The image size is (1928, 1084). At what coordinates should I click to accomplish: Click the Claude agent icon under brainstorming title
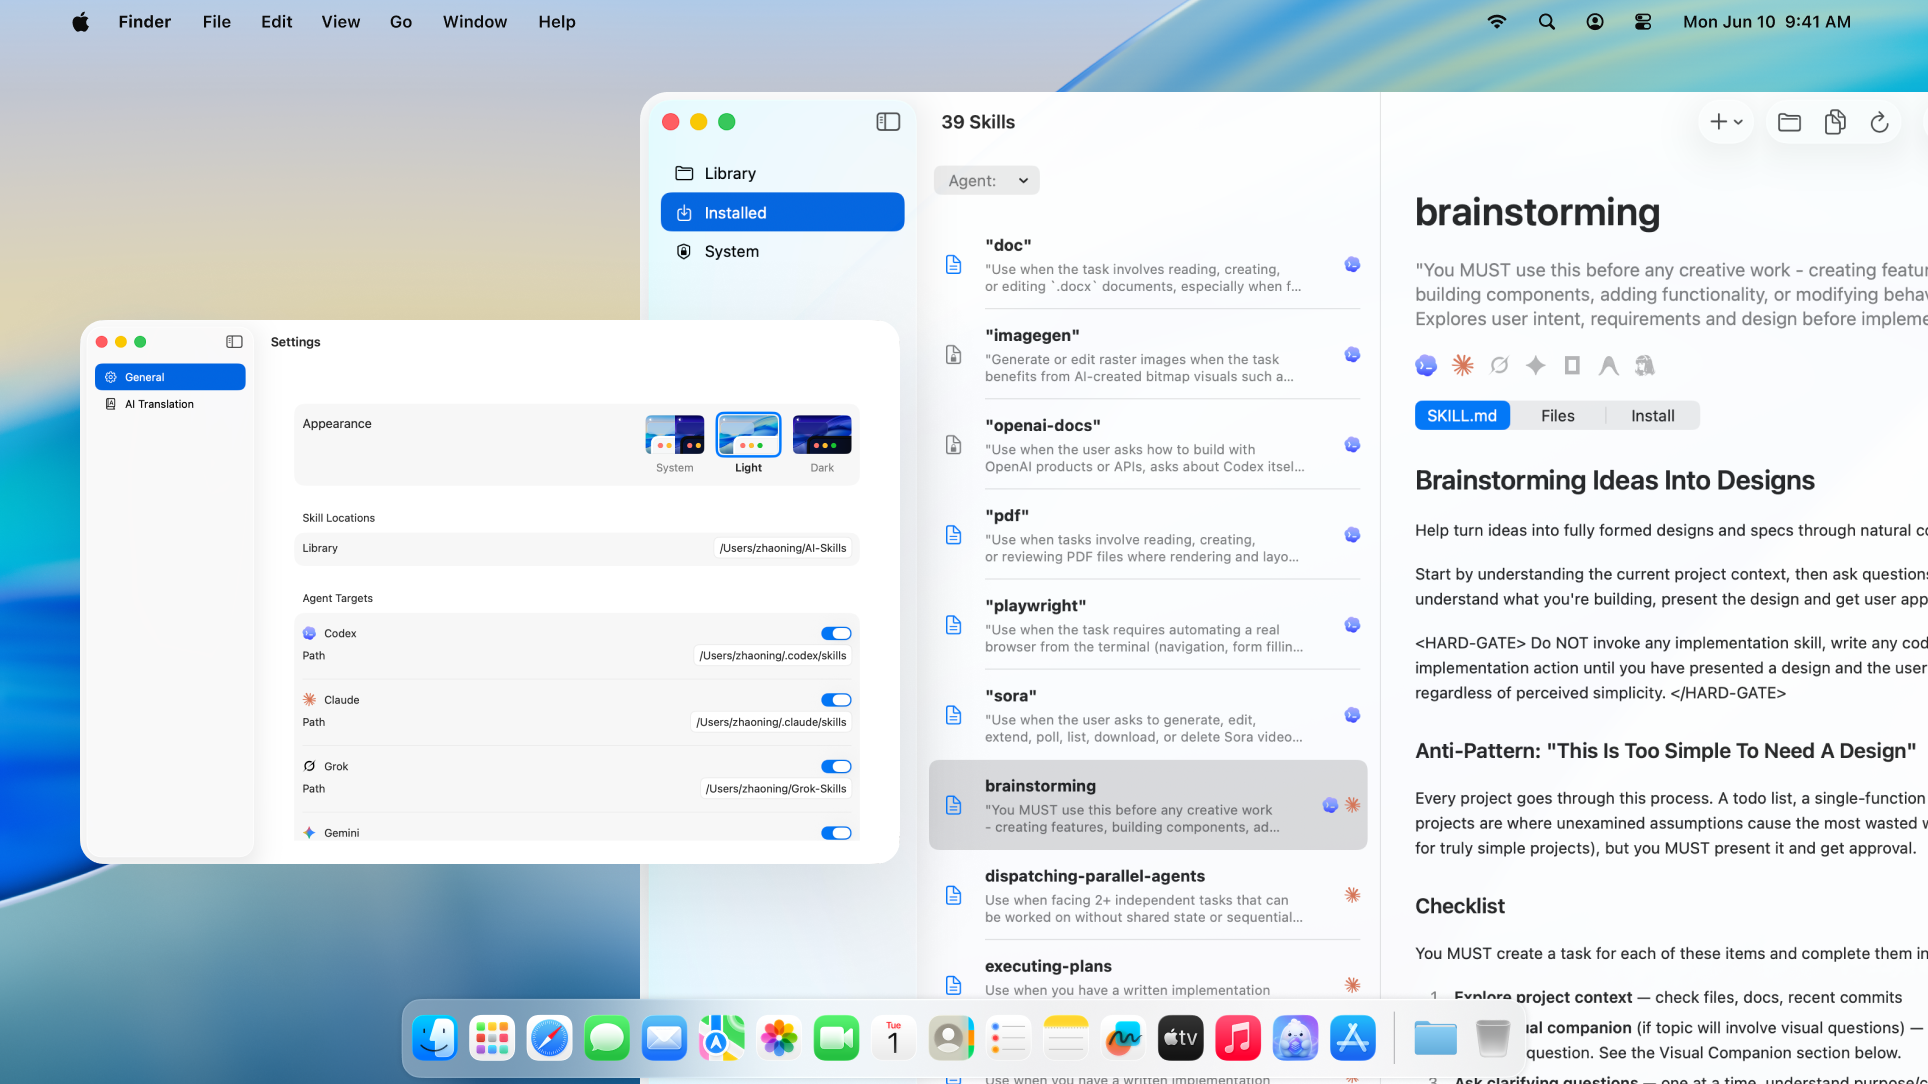click(1463, 365)
